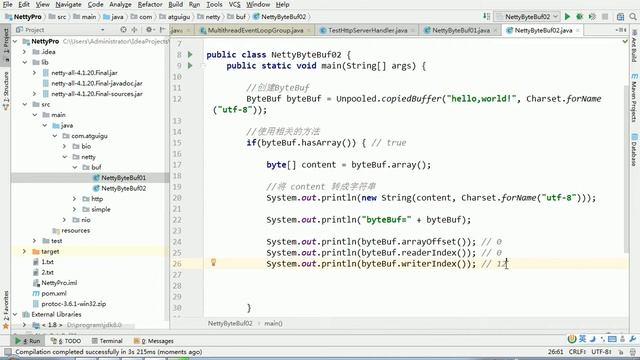Collapse External Libraries node
The image size is (640, 360).
point(15,314)
